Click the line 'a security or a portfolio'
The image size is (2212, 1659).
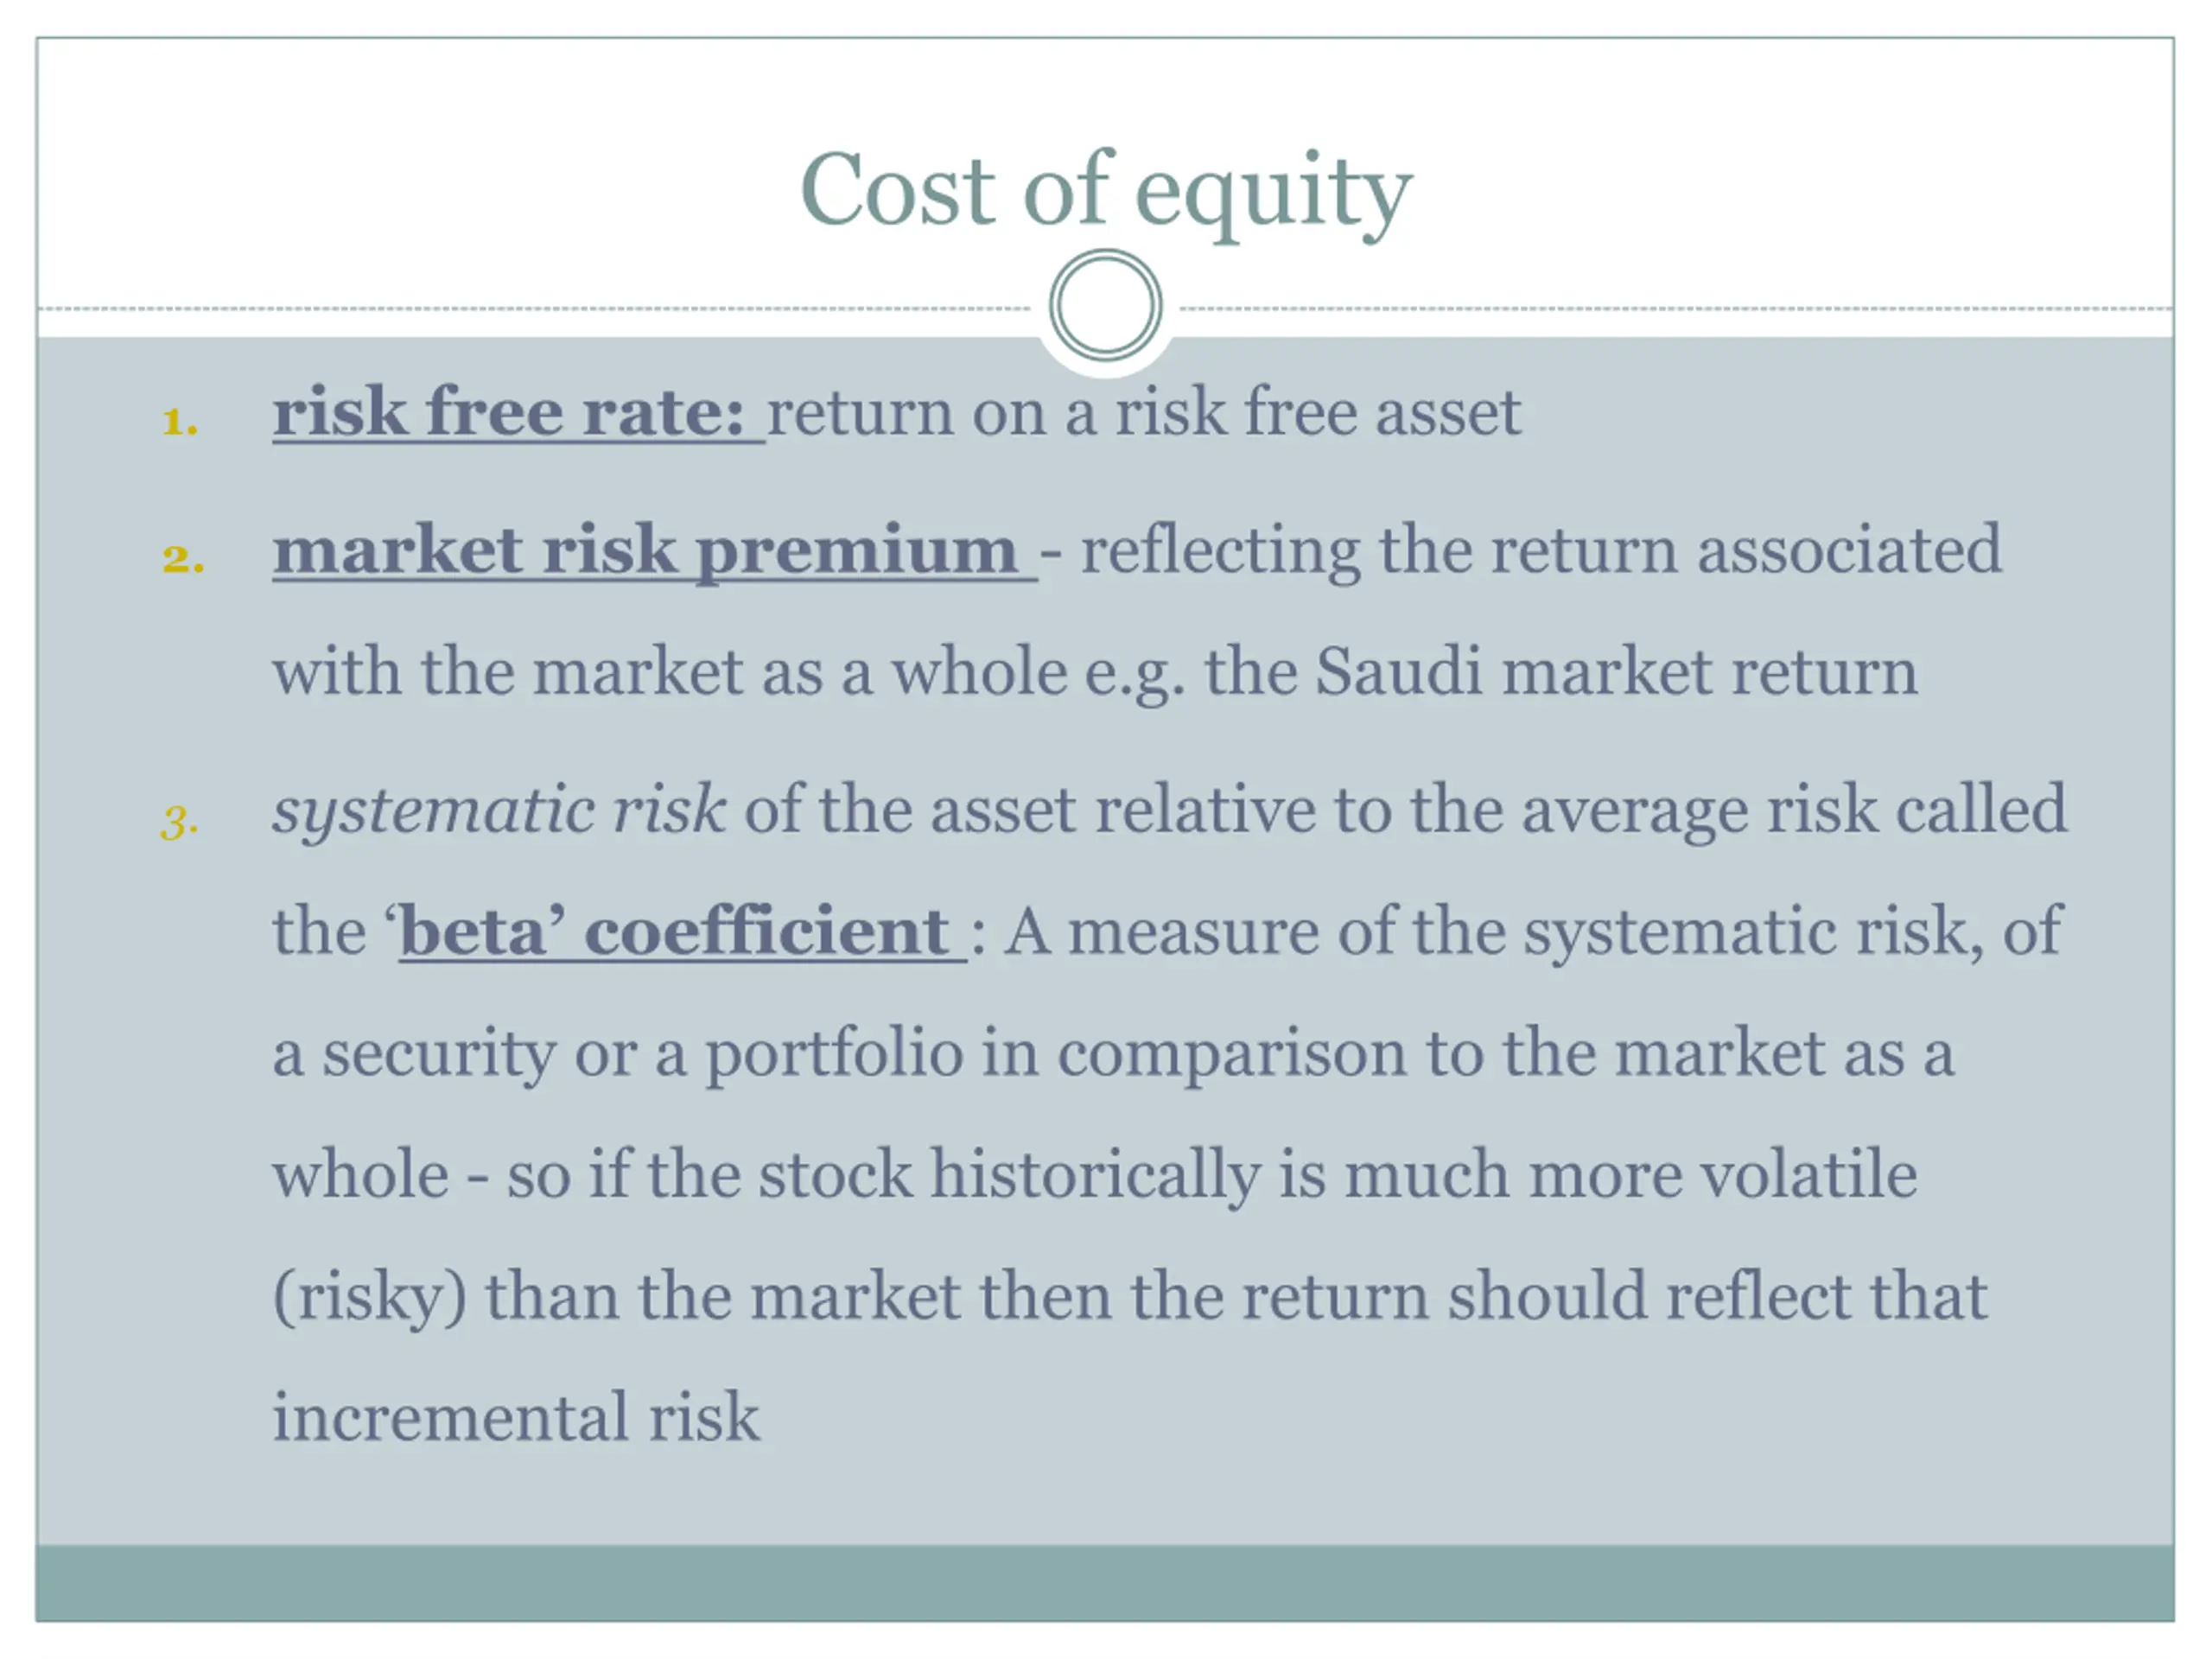pos(1113,1054)
